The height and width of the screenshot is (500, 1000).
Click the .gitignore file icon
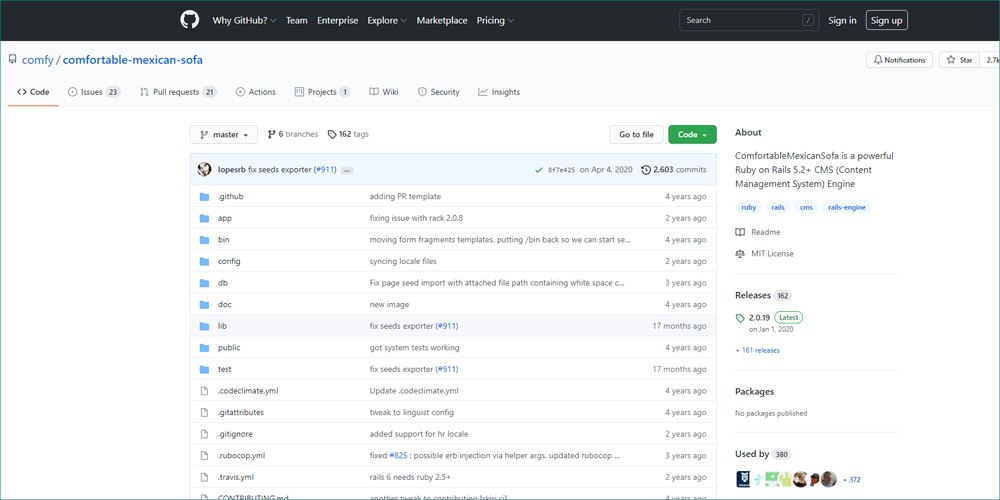click(204, 434)
